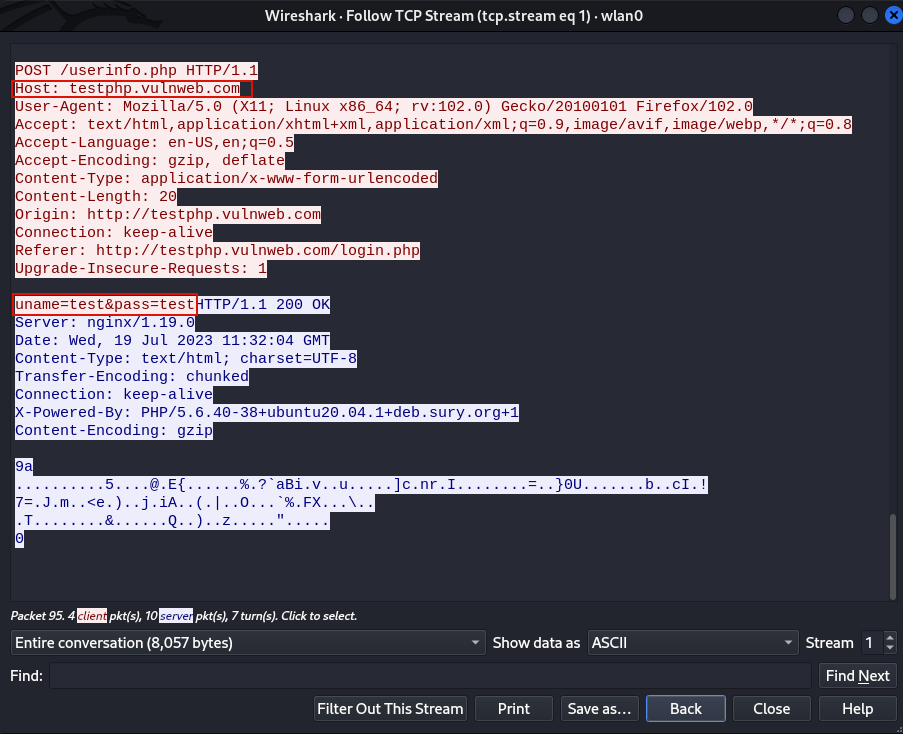Increment the Stream number with up arrow

pos(890,637)
